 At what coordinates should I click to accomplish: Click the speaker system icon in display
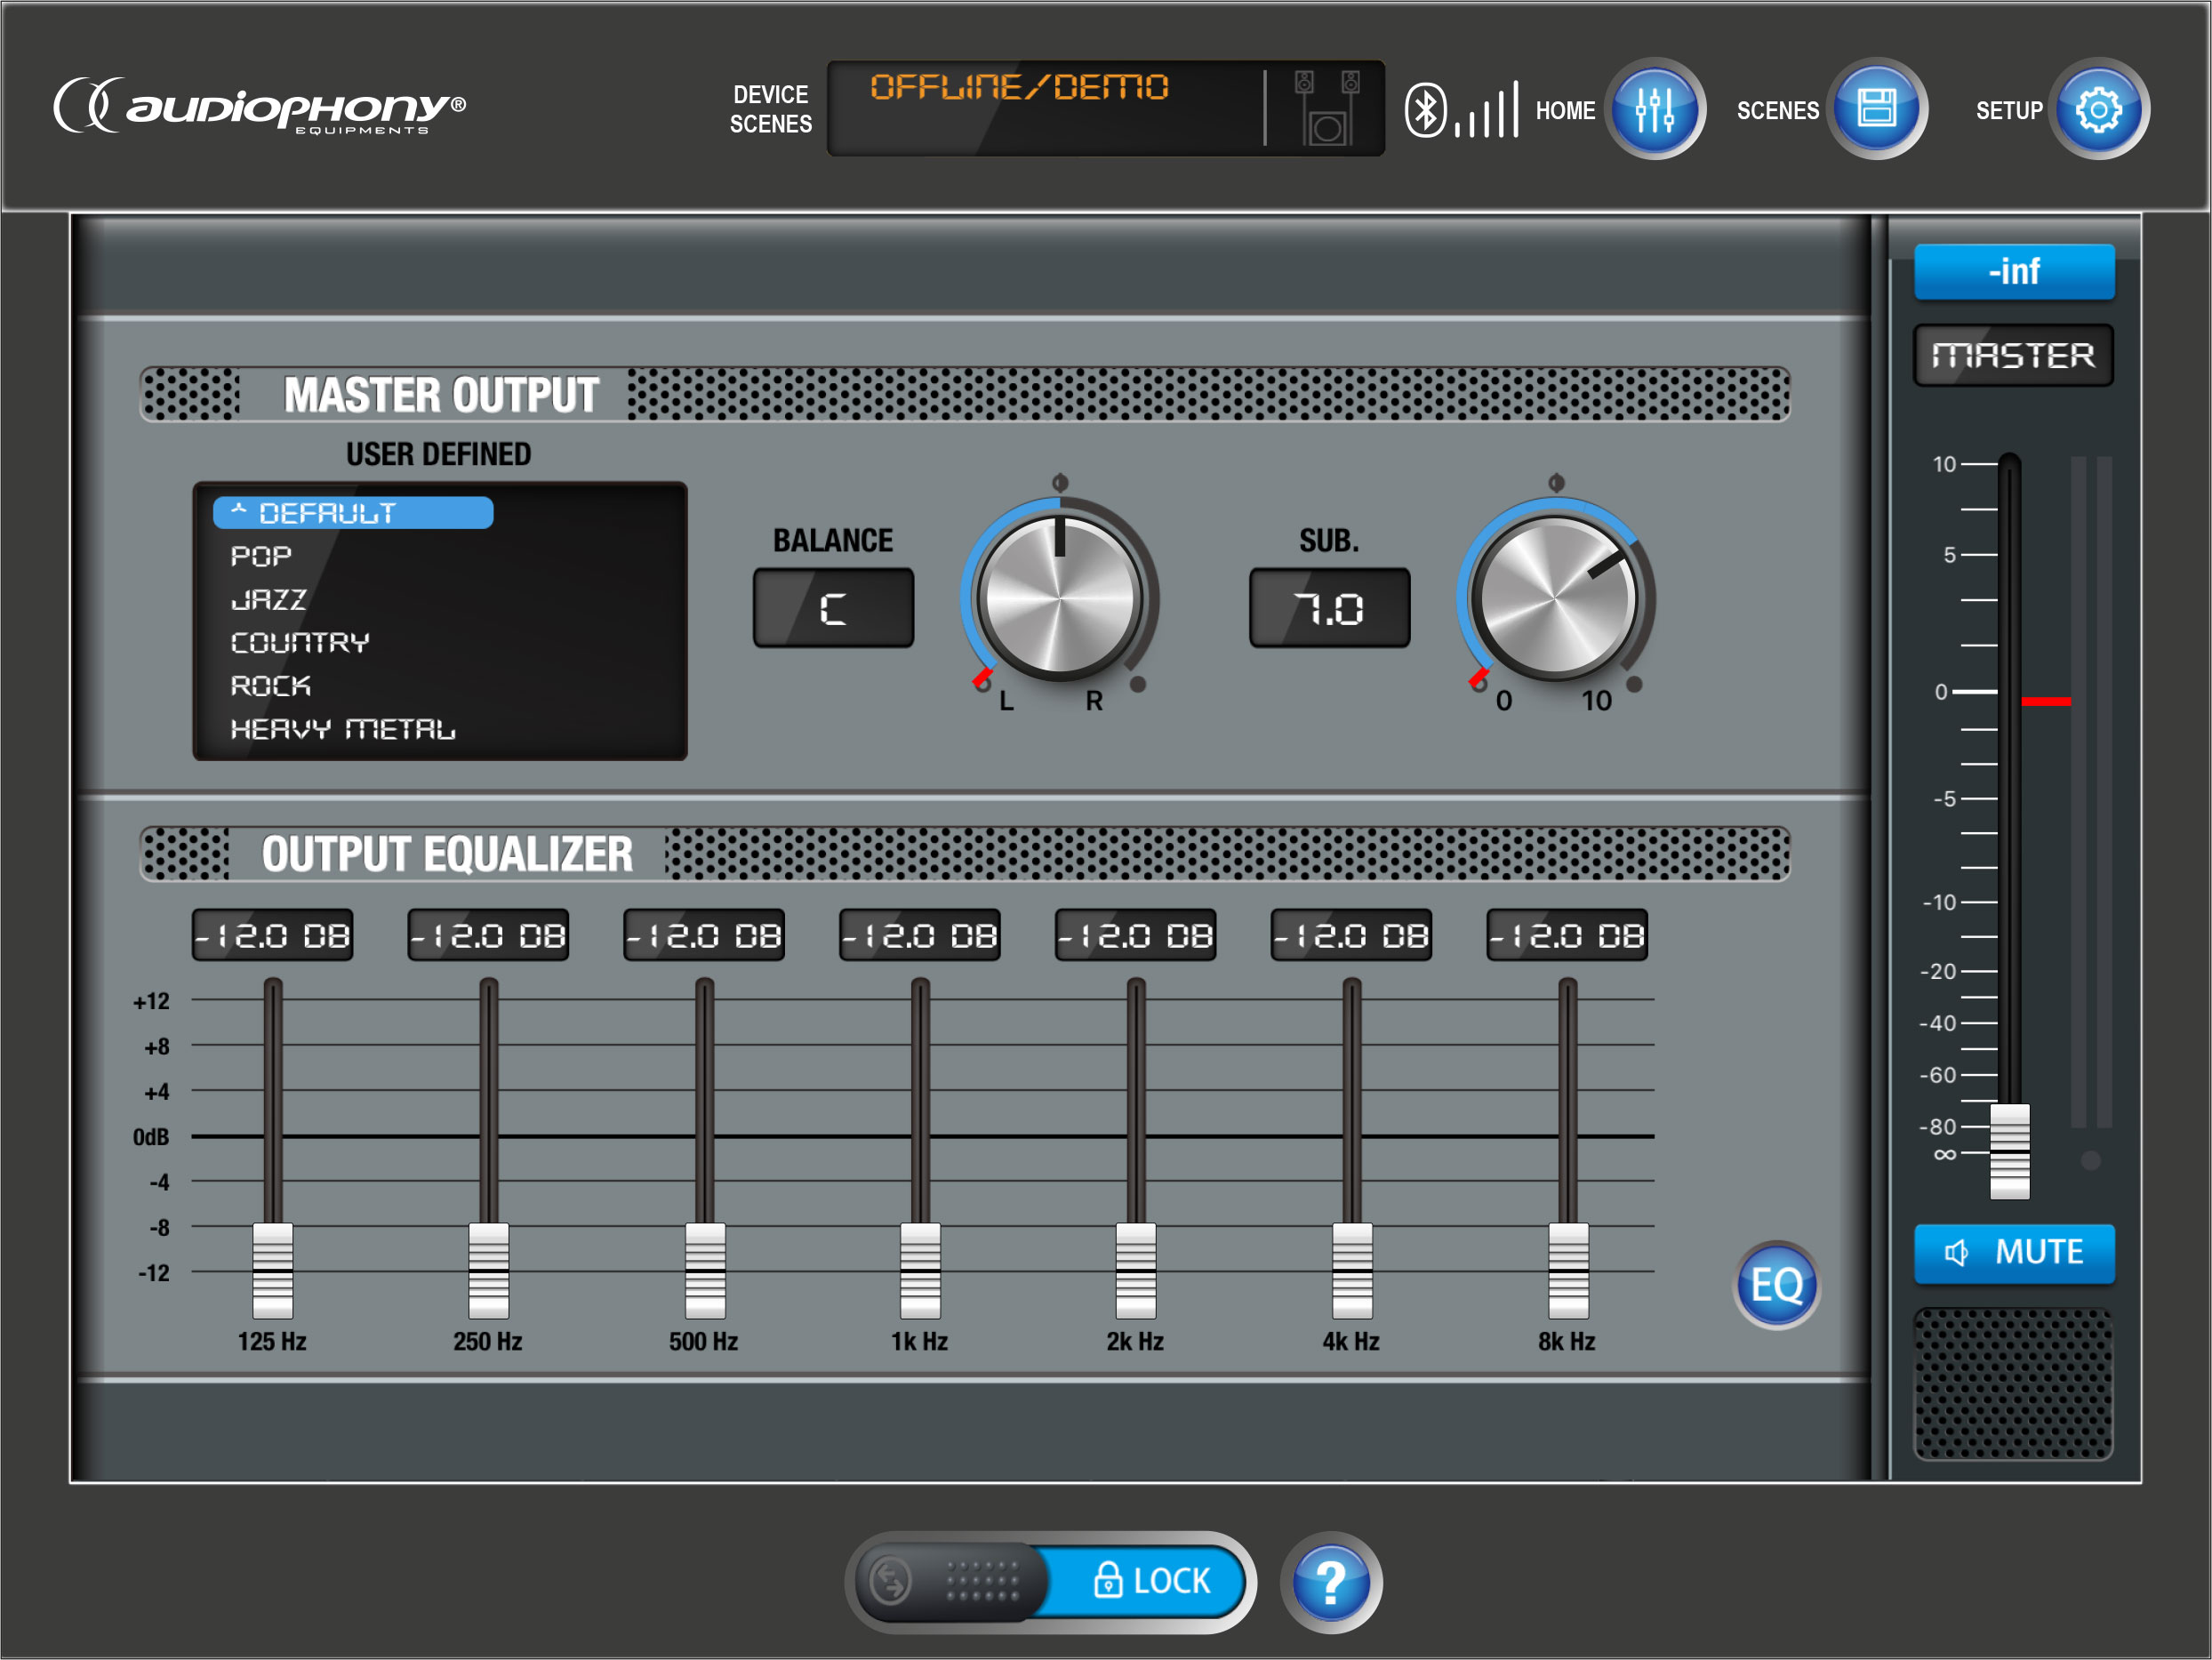(x=1327, y=109)
